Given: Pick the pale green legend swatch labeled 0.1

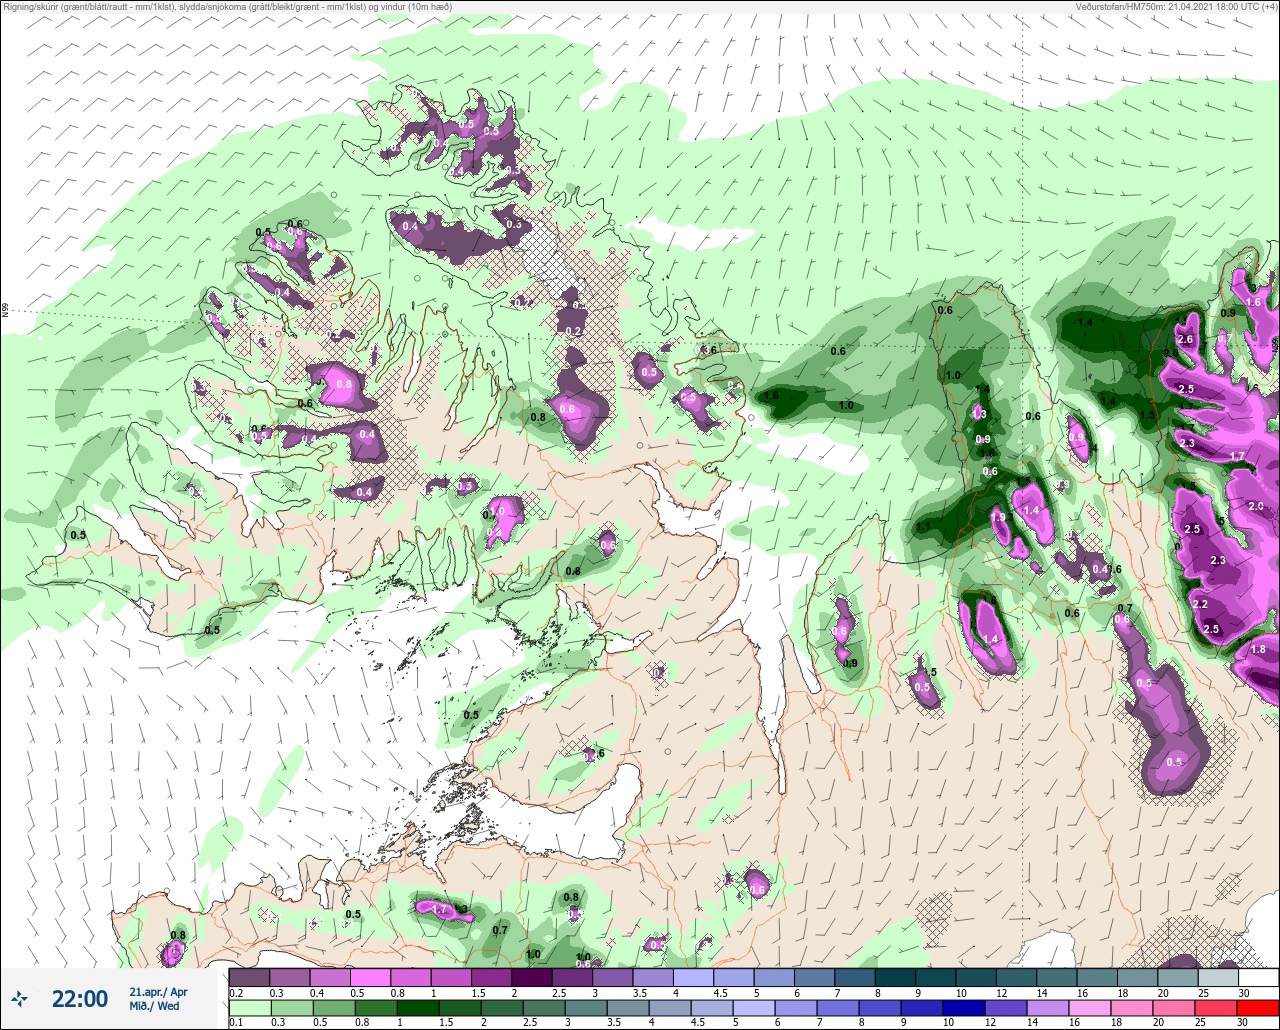Looking at the screenshot, I should (249, 1006).
